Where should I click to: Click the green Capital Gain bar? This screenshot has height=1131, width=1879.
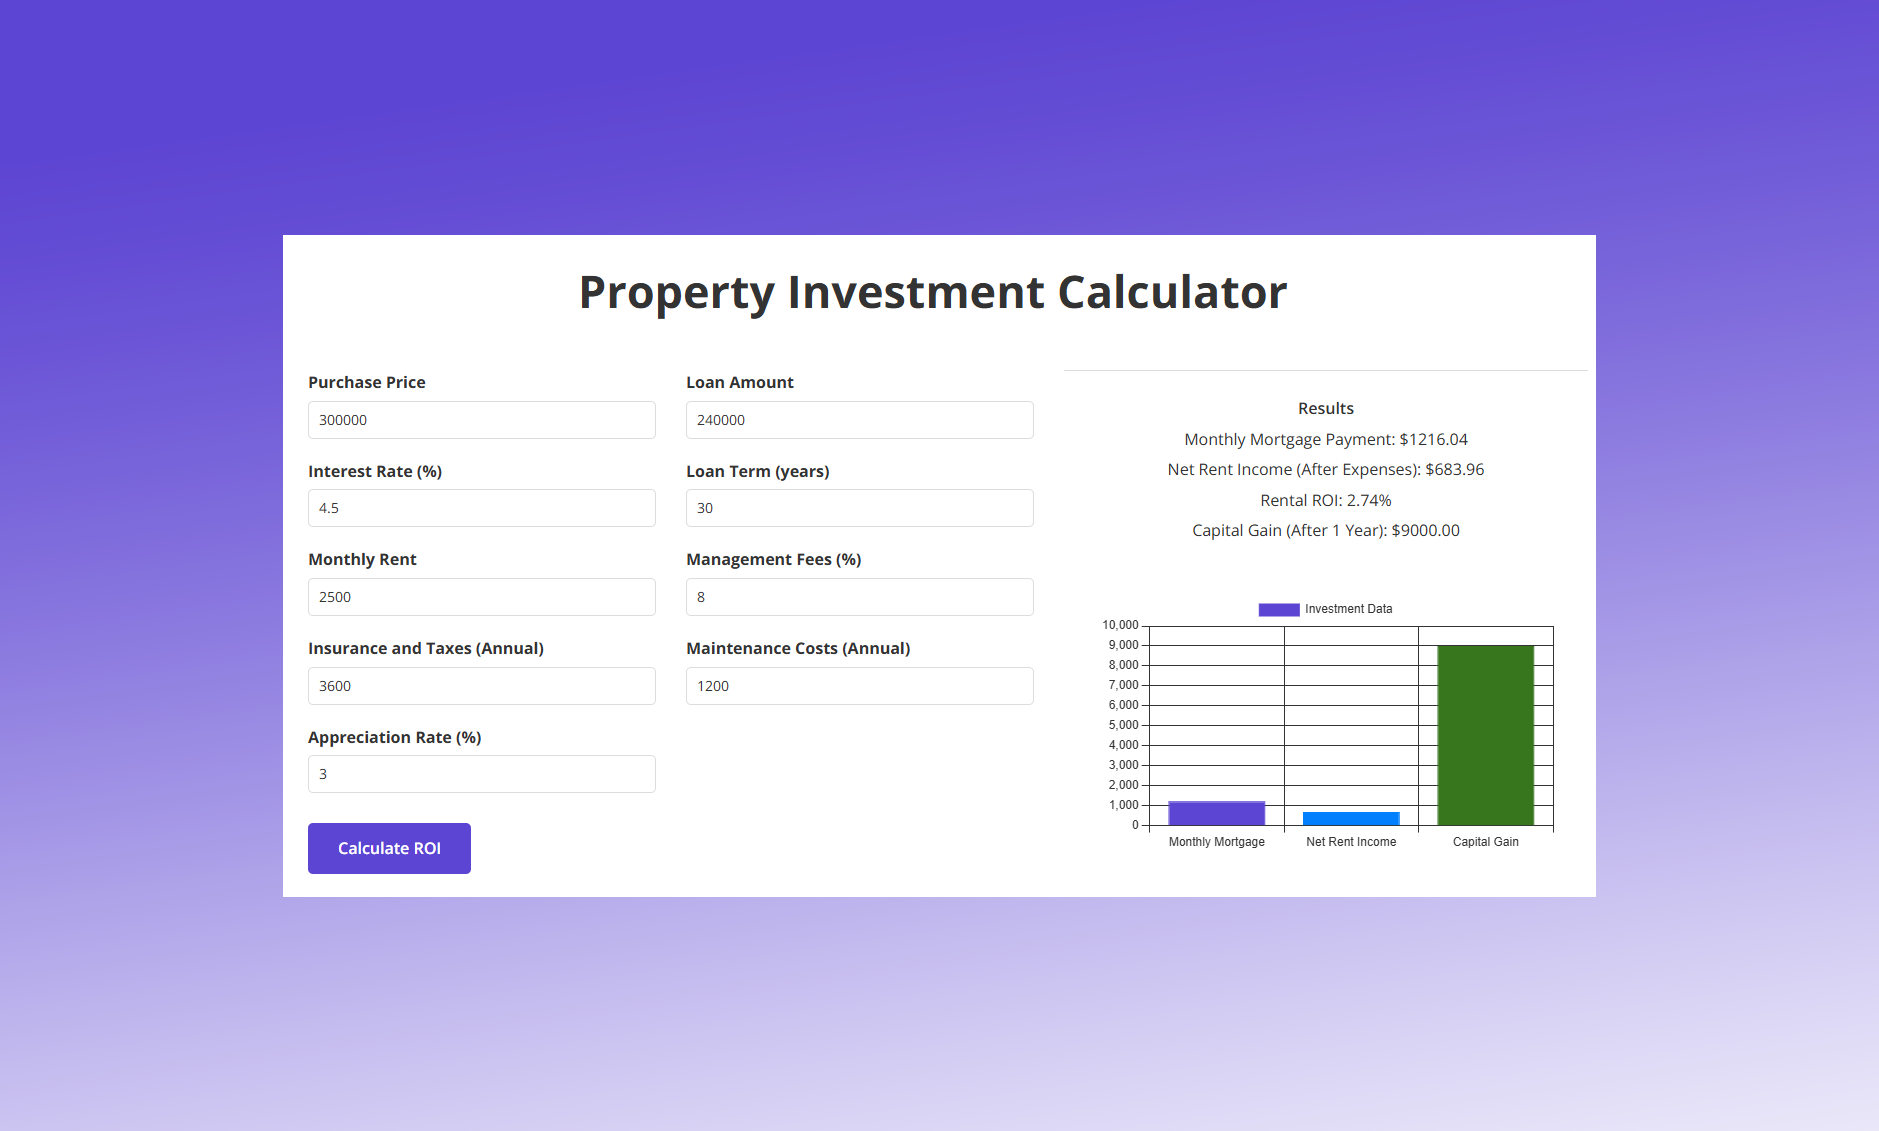pyautogui.click(x=1485, y=735)
